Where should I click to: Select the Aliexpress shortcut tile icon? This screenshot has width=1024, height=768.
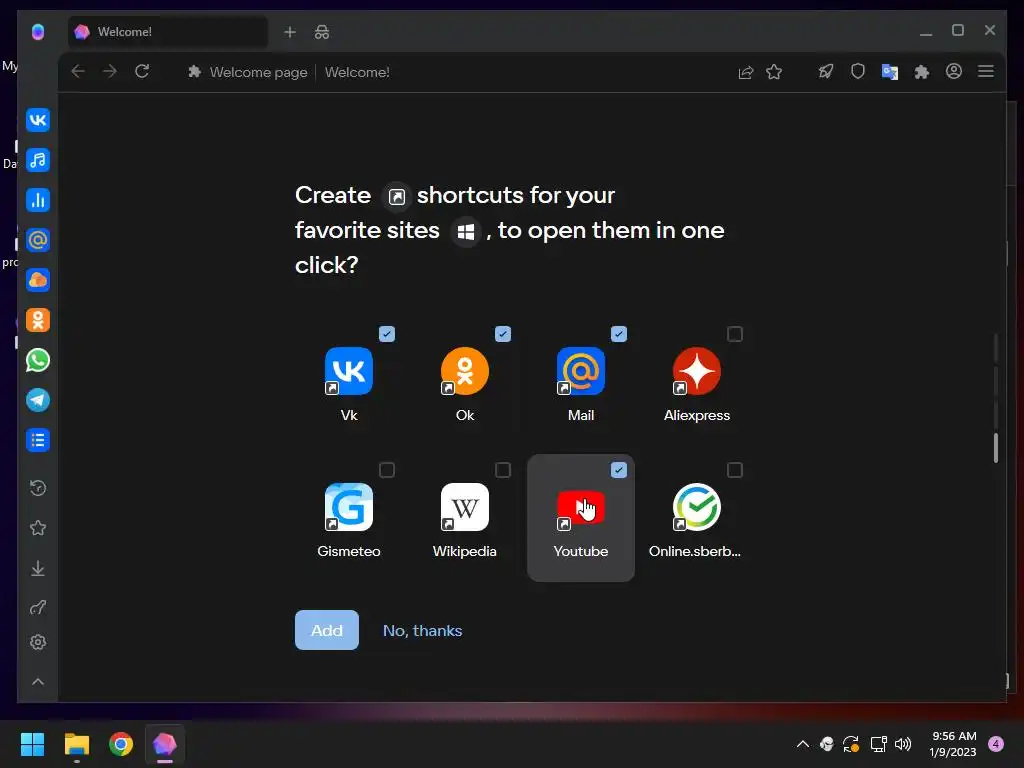(697, 371)
